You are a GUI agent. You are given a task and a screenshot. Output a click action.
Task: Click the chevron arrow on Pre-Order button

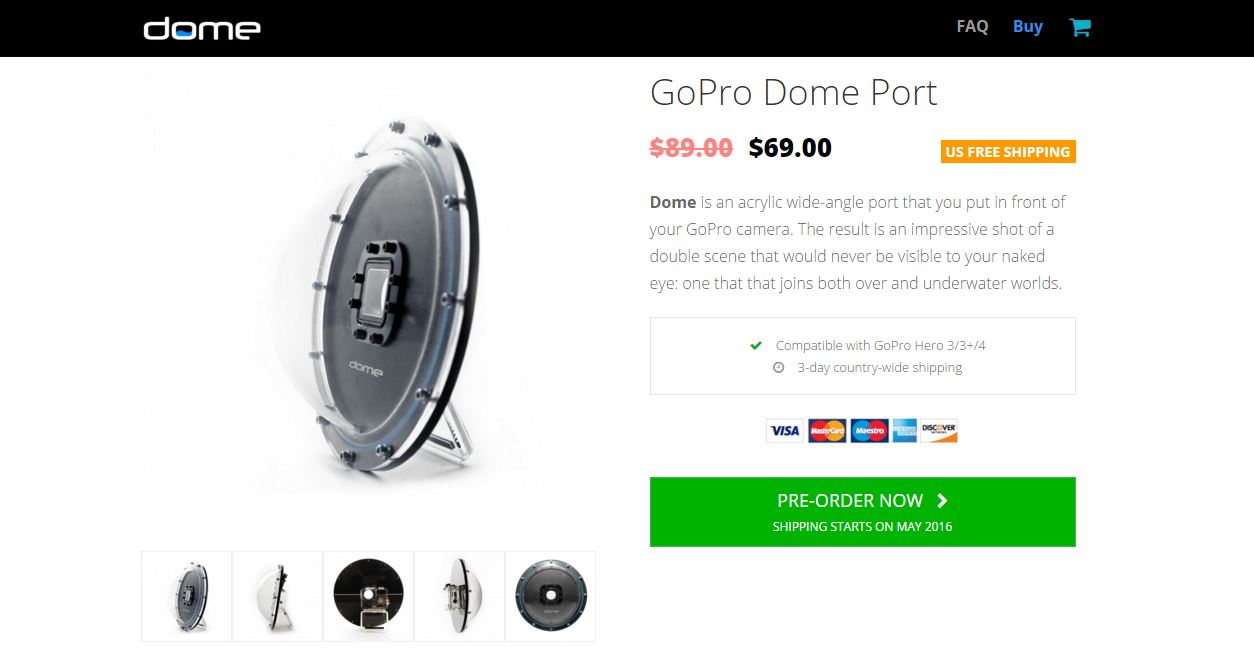click(942, 501)
